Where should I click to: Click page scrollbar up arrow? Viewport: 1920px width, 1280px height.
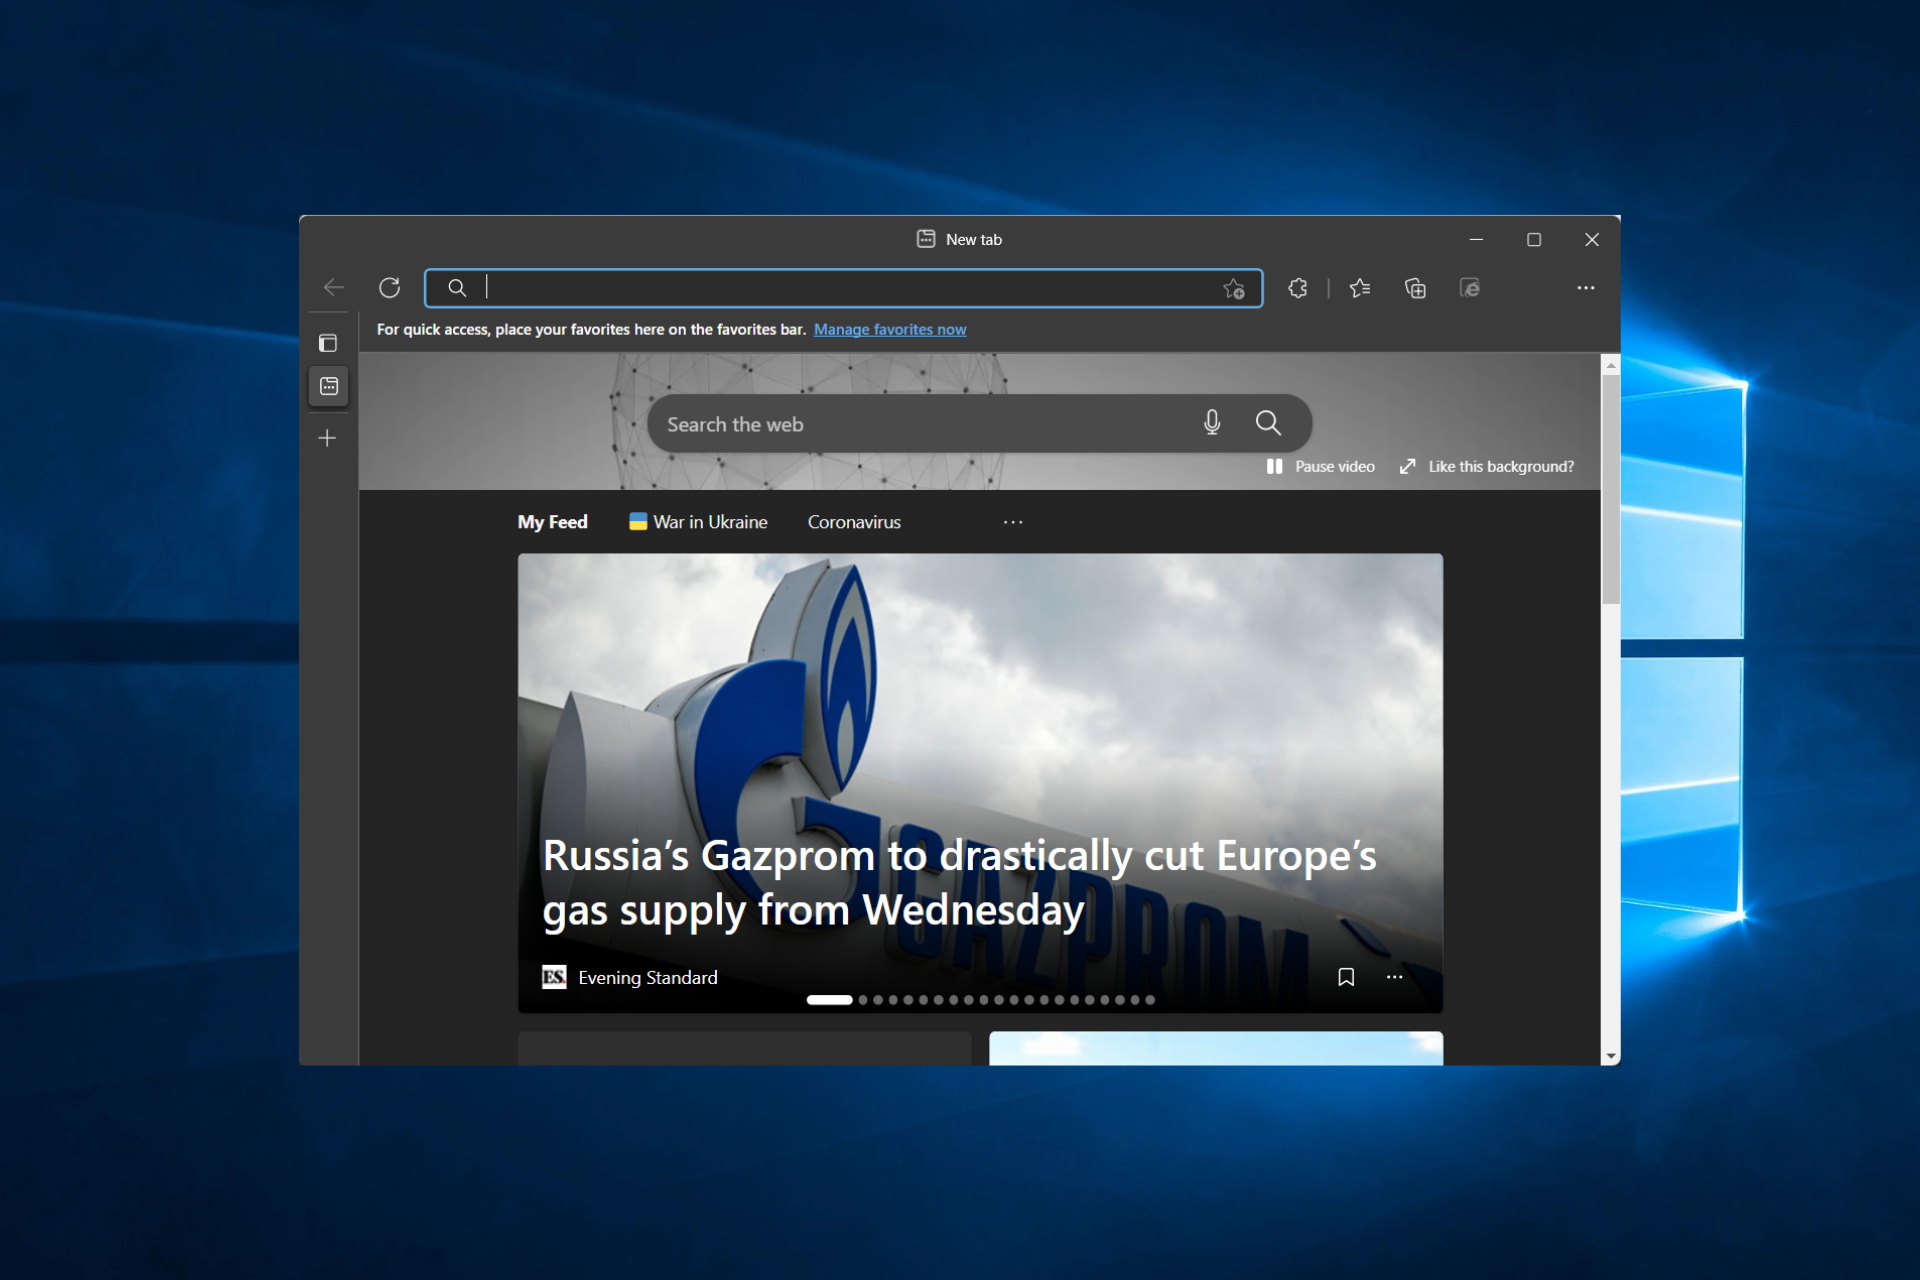coord(1610,365)
